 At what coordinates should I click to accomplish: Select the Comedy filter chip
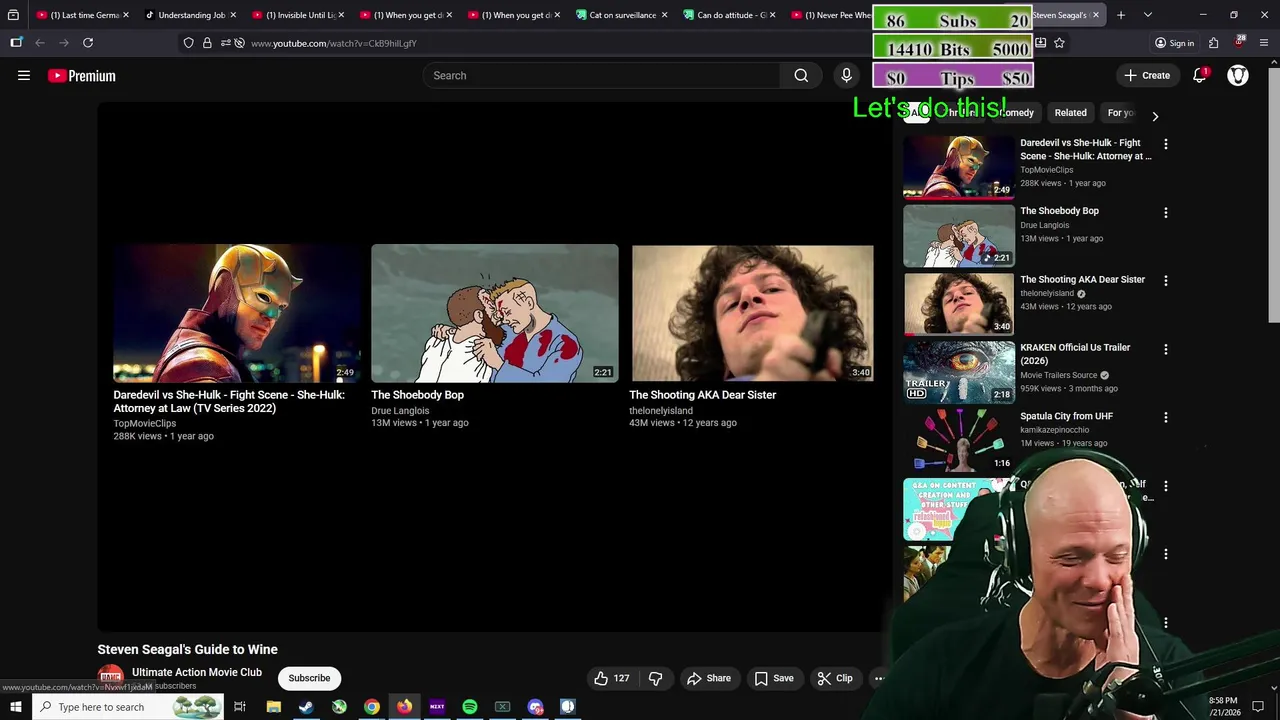(1015, 113)
